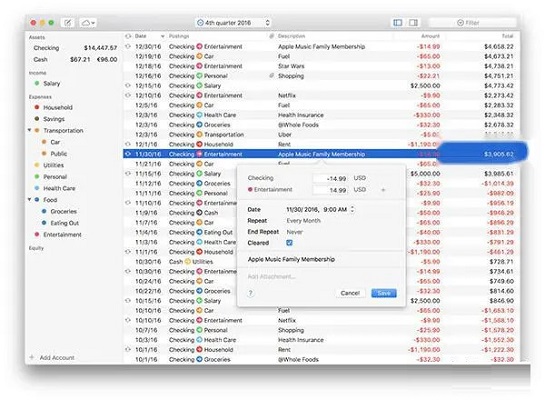Screen dimensions: 545x400
Task: Click the Add Account button
Action: pyautogui.click(x=57, y=358)
